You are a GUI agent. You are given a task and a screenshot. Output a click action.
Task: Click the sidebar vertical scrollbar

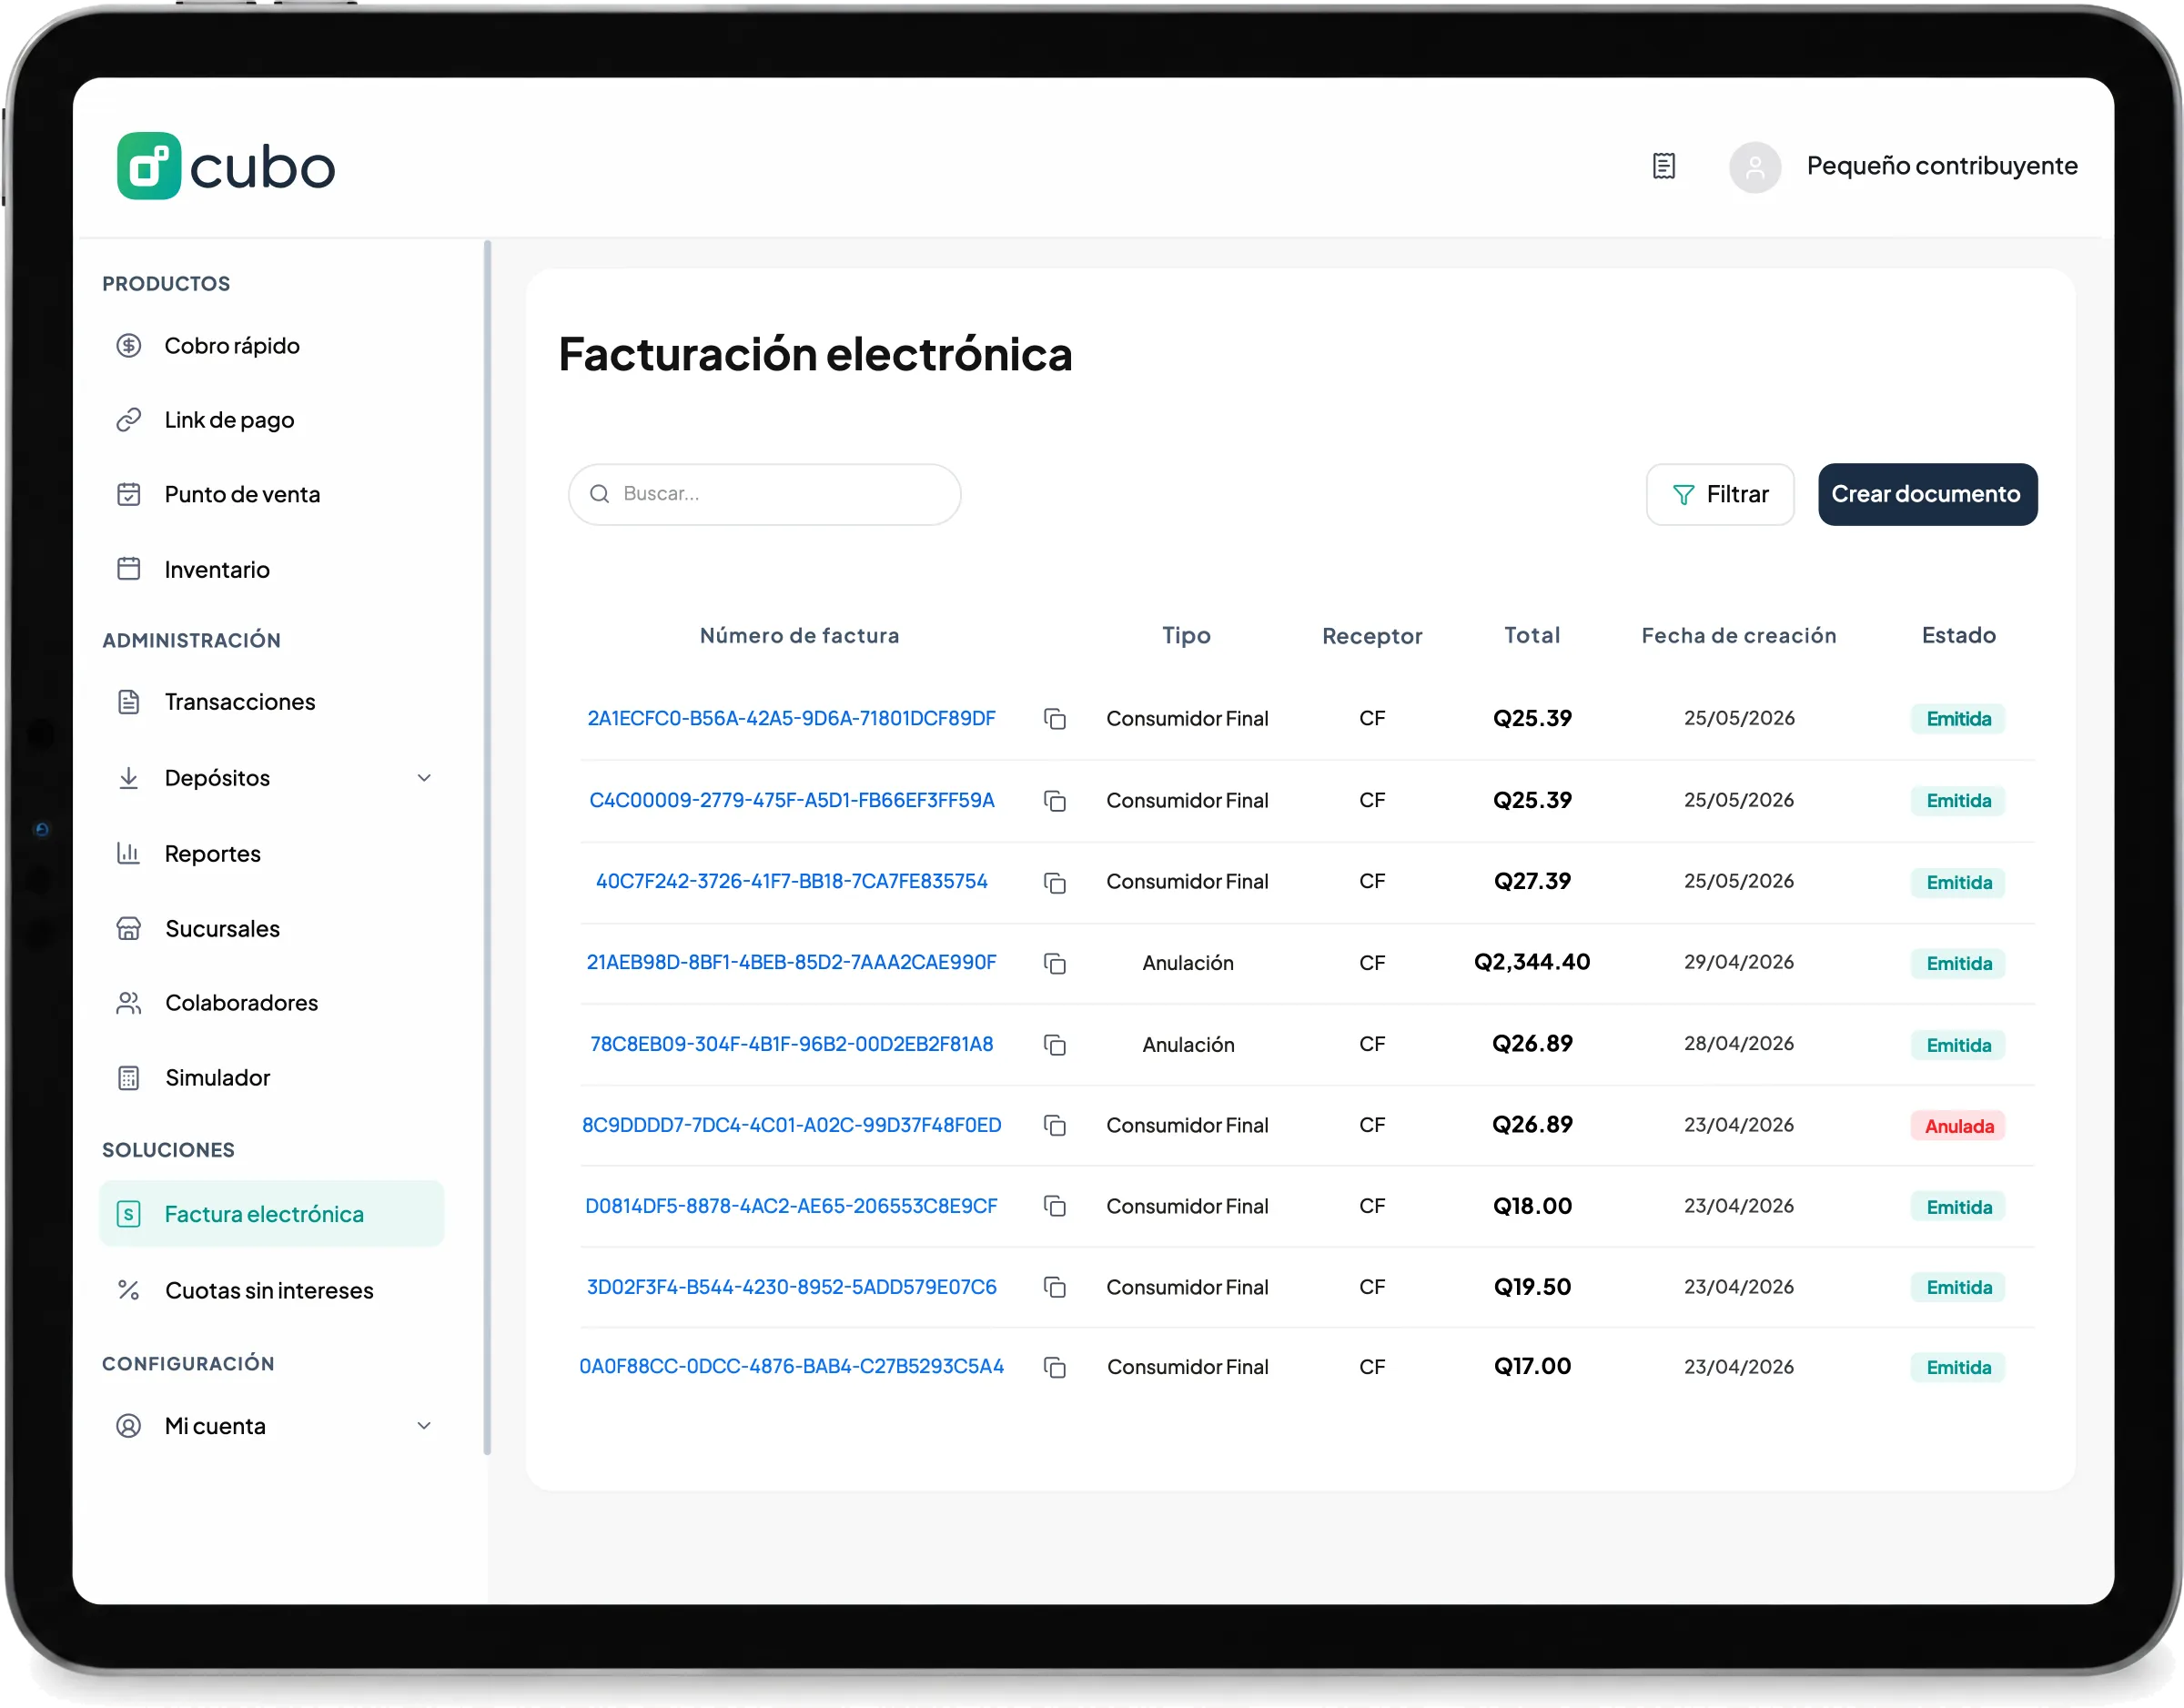point(488,848)
